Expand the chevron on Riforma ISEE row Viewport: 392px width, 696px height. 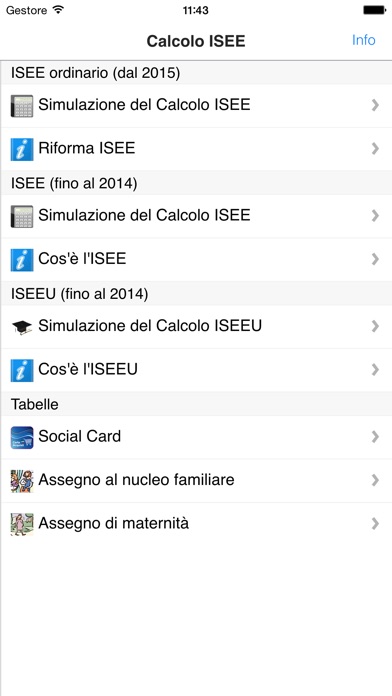coord(376,149)
